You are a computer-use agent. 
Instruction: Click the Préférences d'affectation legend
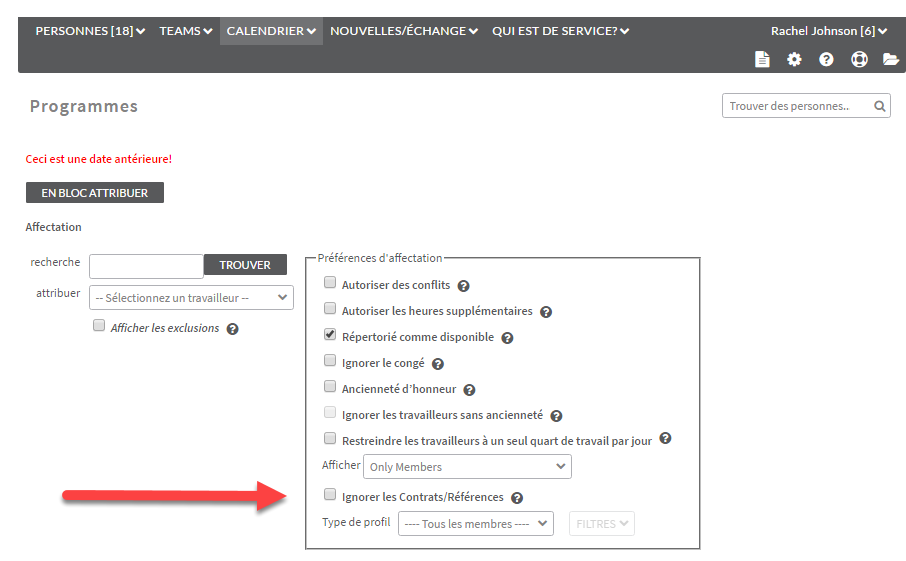point(380,258)
